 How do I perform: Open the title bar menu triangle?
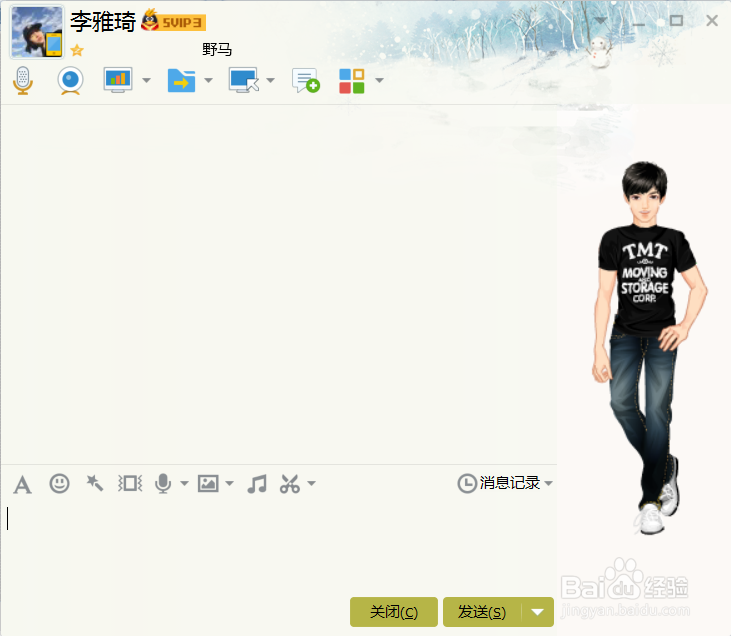coord(600,21)
